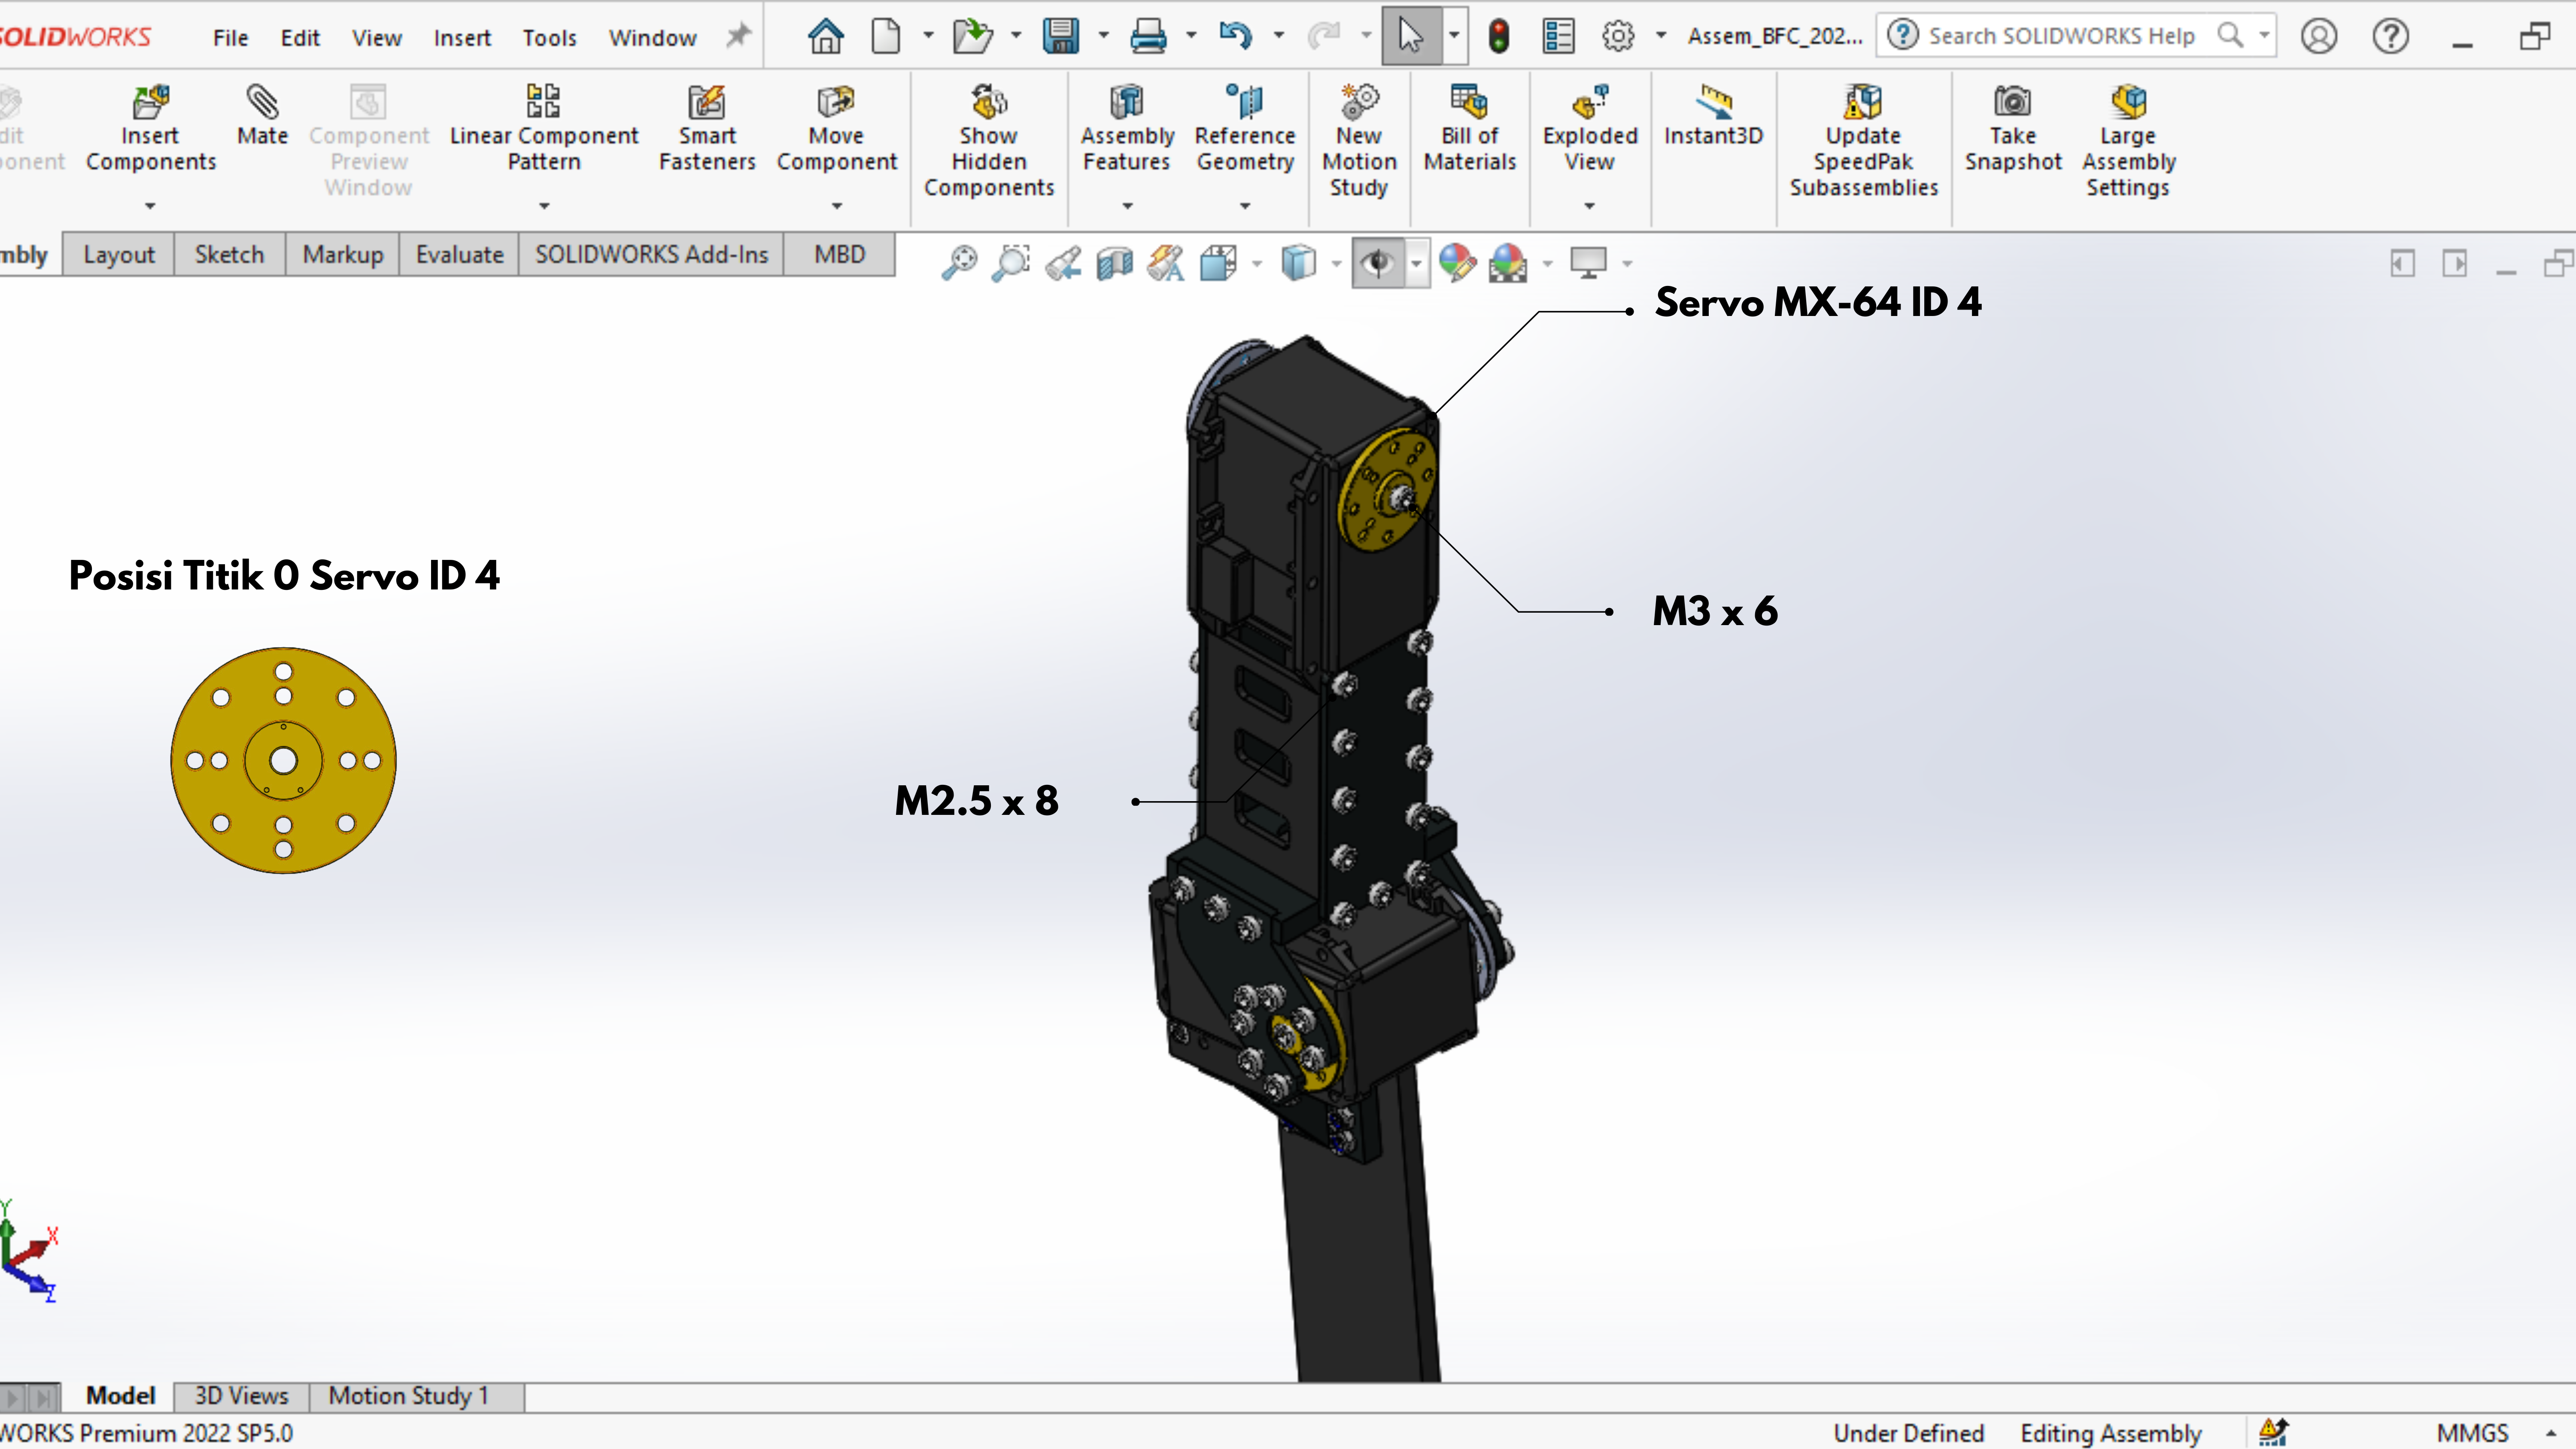This screenshot has height=1449, width=2576.
Task: Click the Save floppy disk icon
Action: click(1060, 37)
